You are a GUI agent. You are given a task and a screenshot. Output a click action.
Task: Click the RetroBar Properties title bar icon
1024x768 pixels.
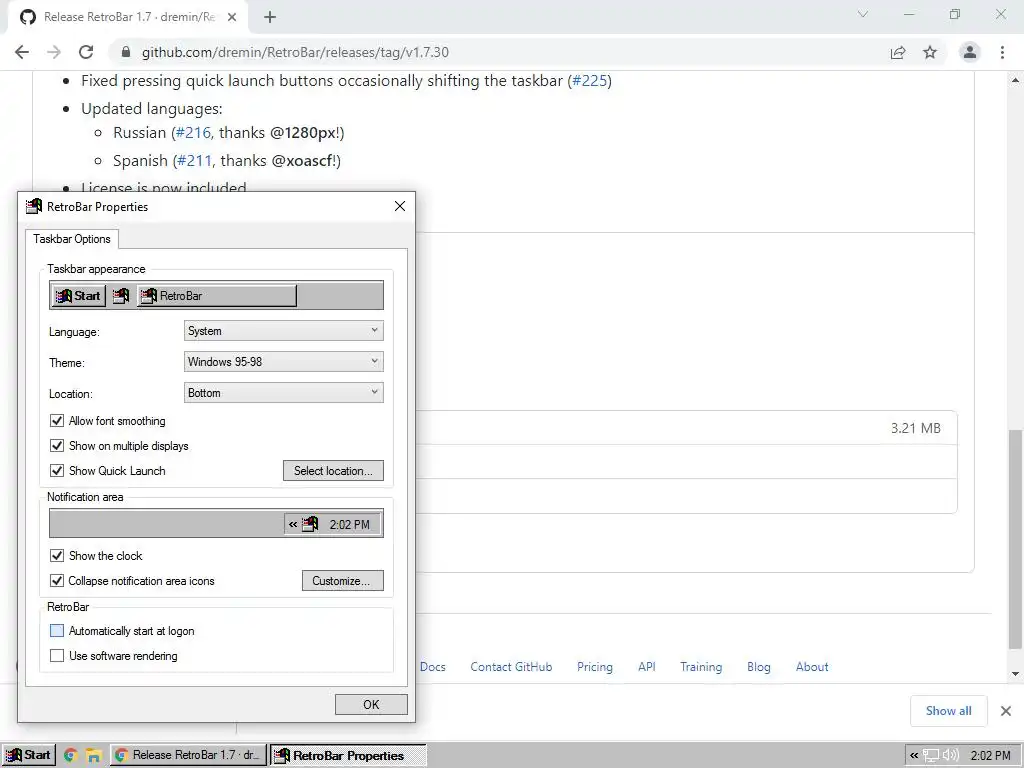tap(34, 206)
